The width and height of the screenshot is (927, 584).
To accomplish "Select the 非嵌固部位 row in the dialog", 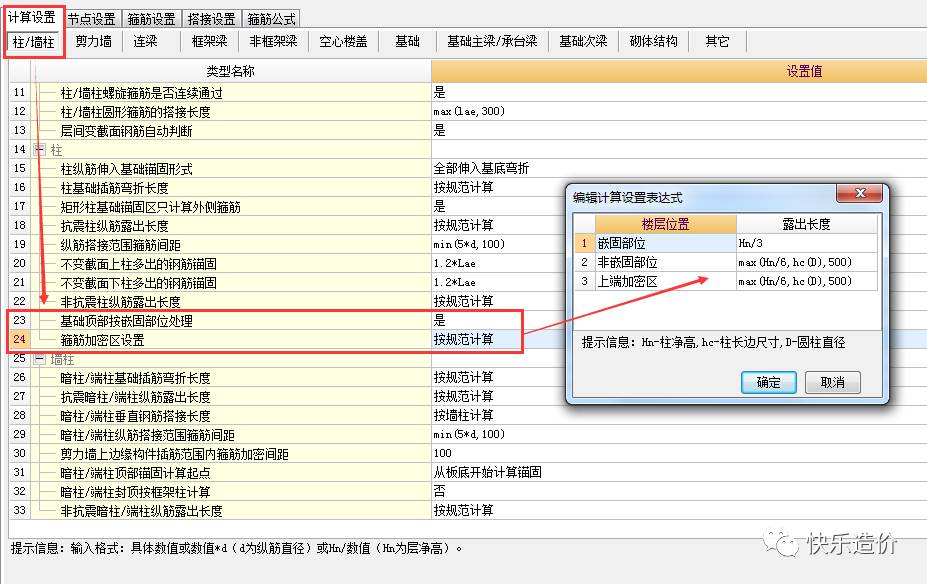I will pyautogui.click(x=665, y=262).
